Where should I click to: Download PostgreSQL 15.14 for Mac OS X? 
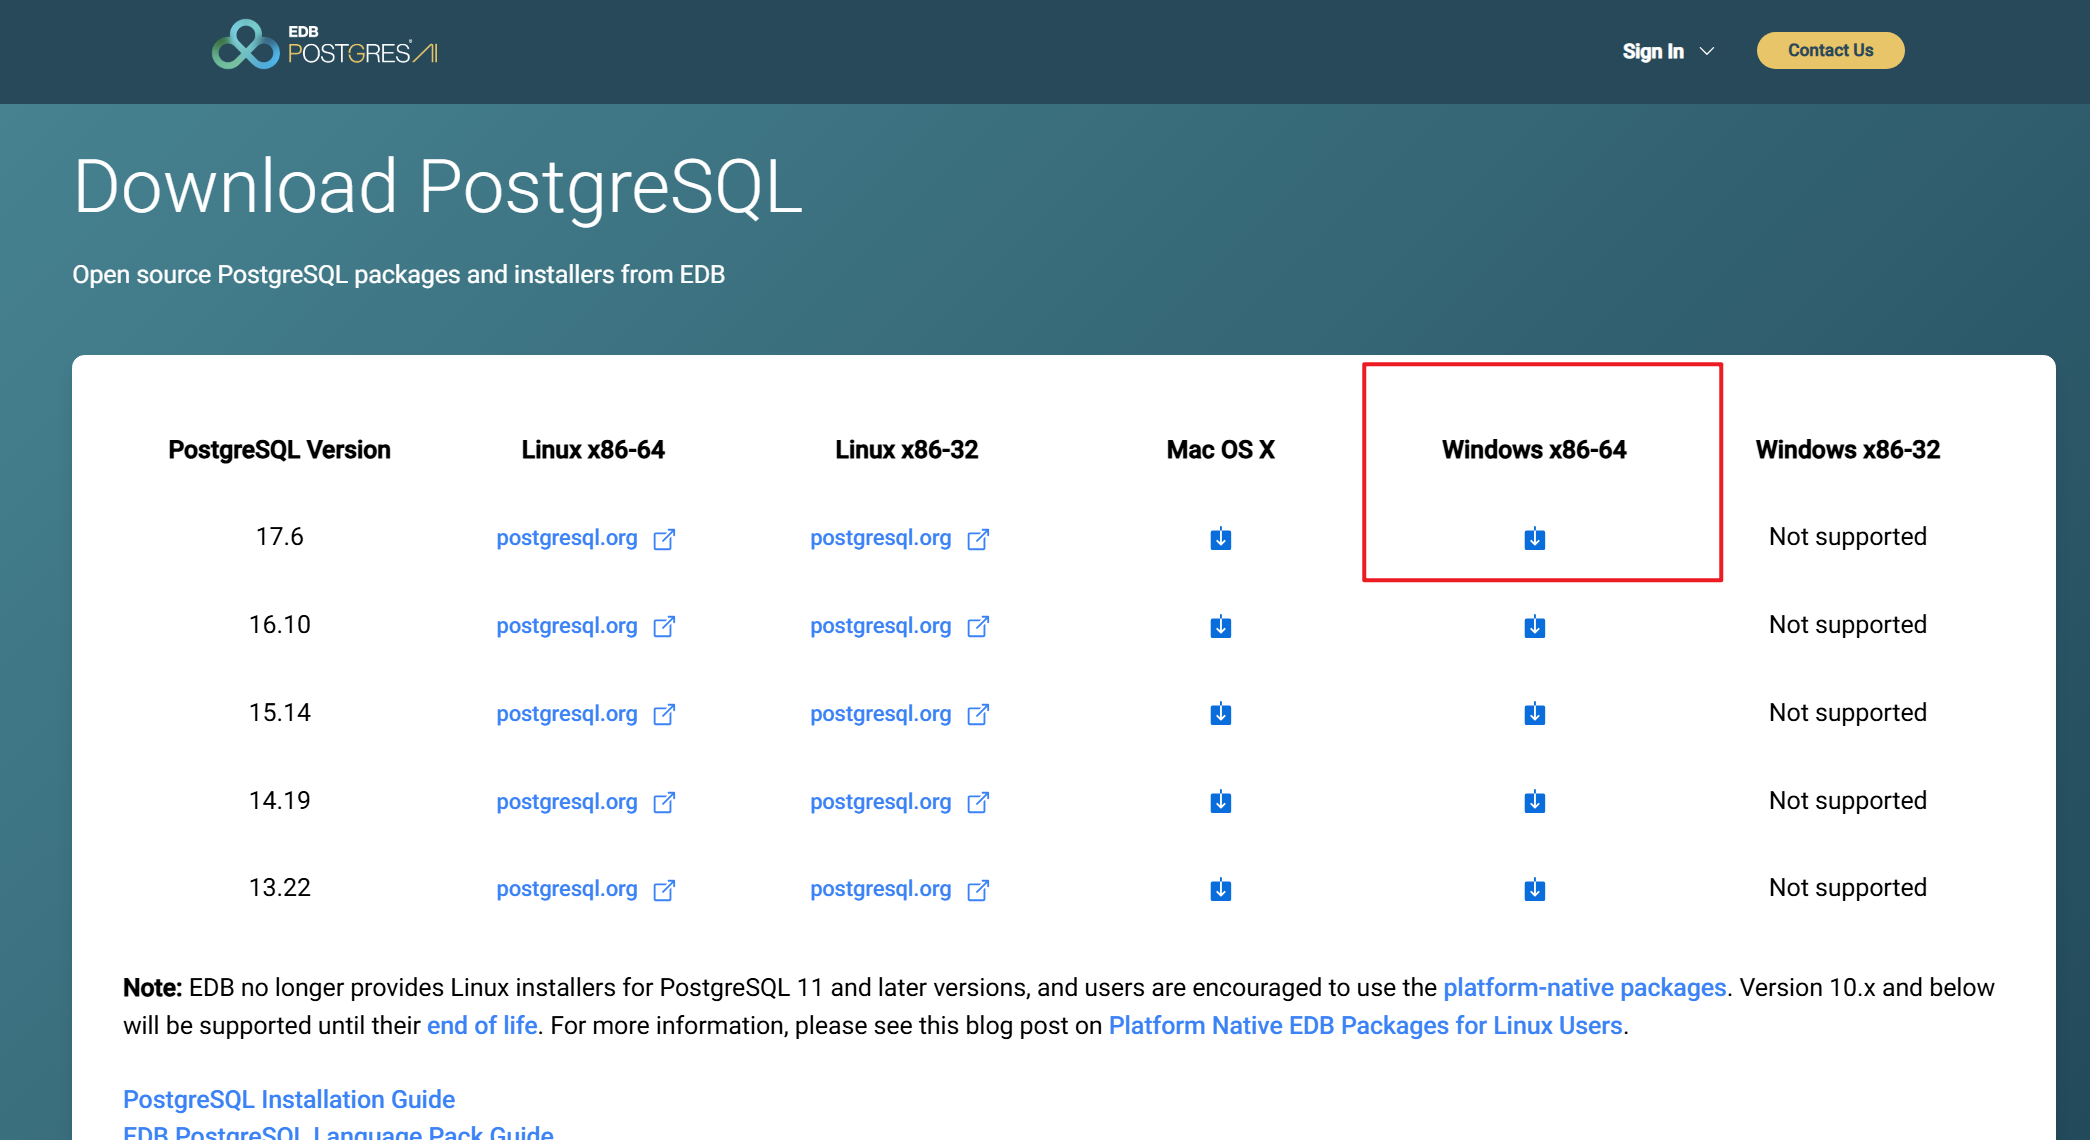pyautogui.click(x=1220, y=714)
